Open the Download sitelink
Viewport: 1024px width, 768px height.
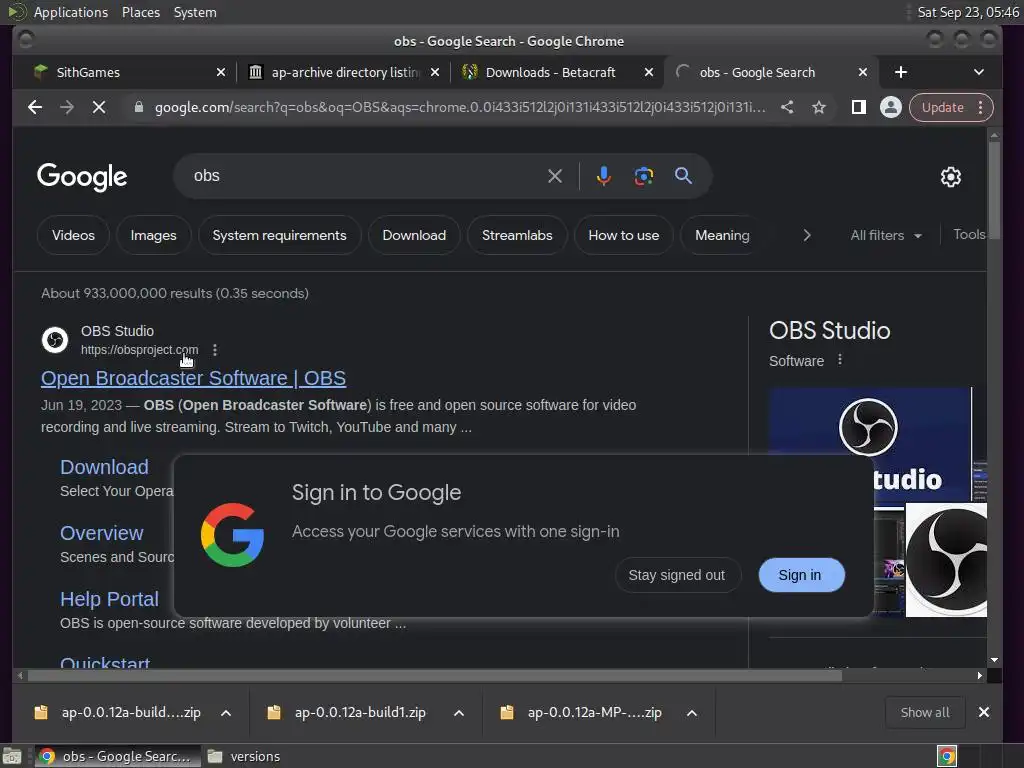[104, 467]
